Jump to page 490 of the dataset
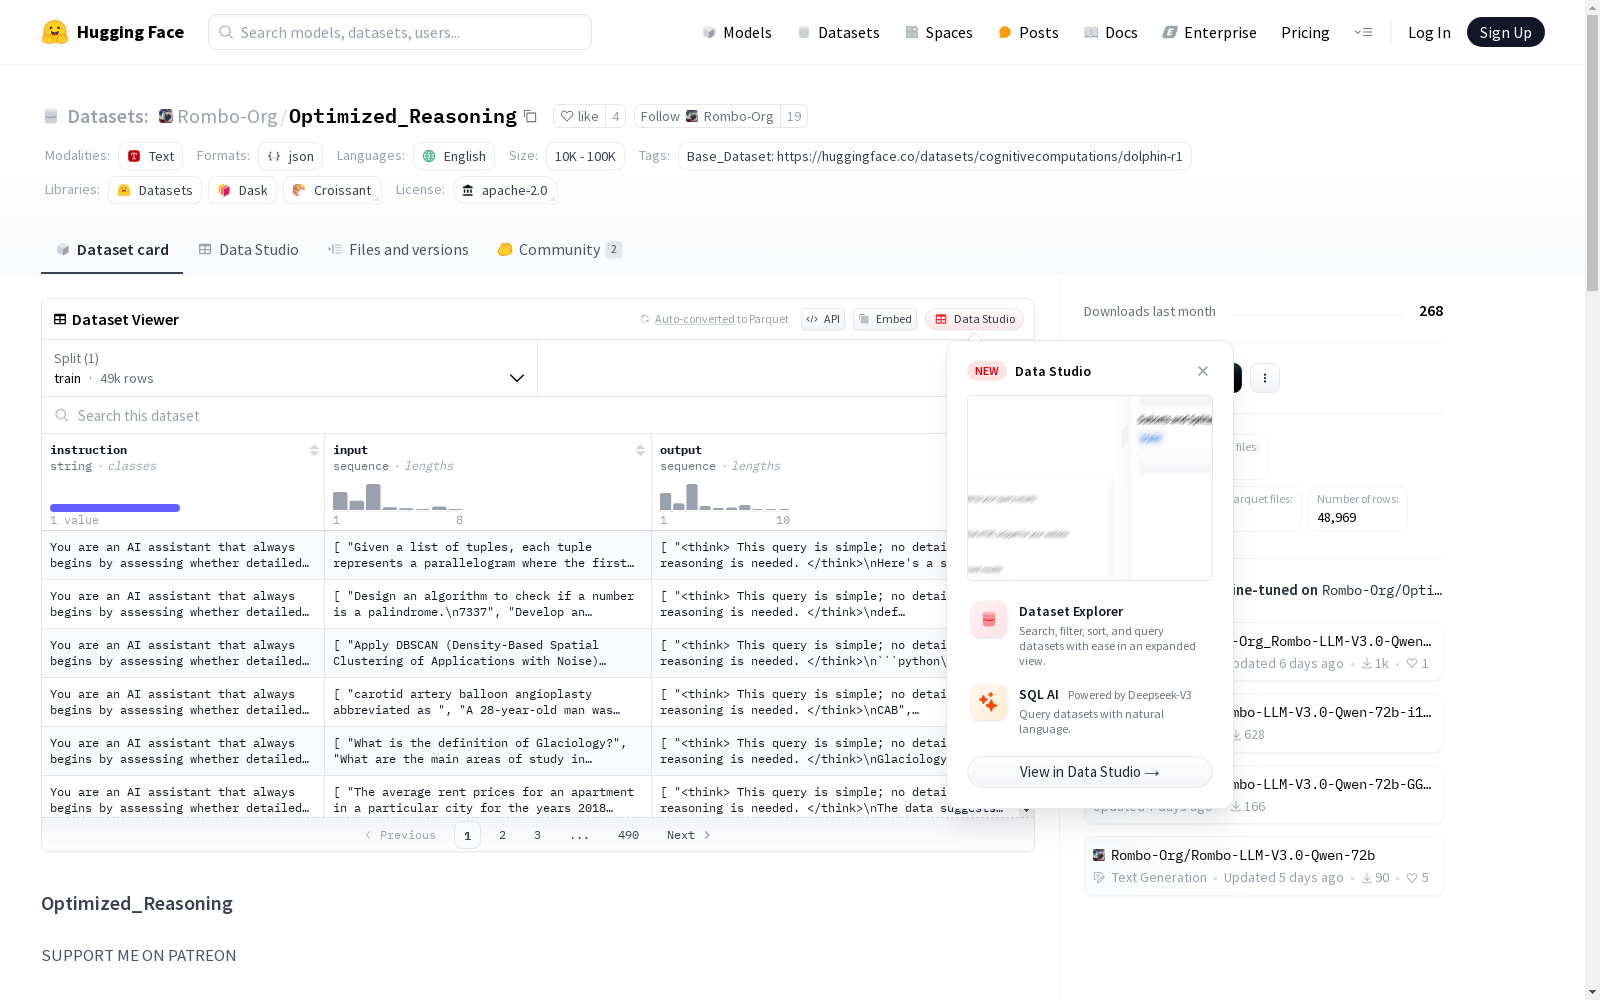Image resolution: width=1600 pixels, height=1000 pixels. (628, 835)
